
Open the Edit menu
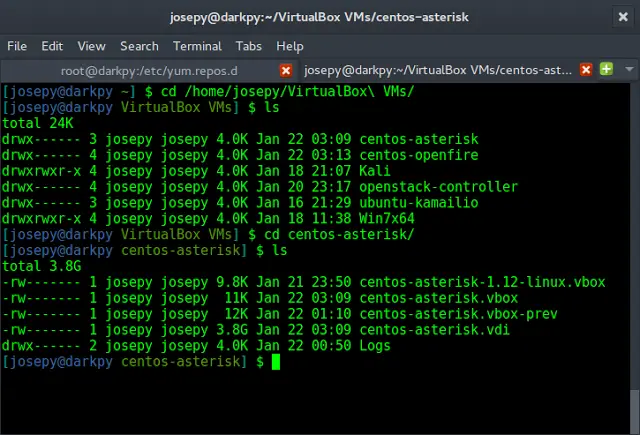[x=52, y=46]
